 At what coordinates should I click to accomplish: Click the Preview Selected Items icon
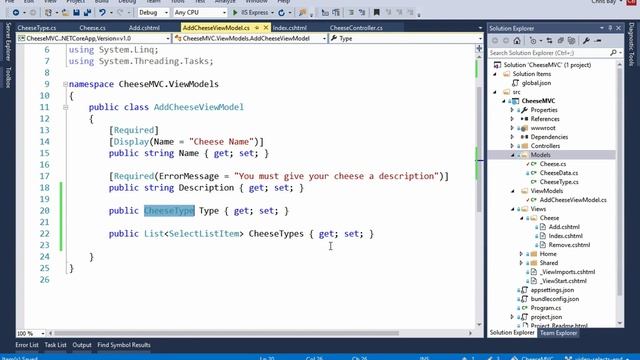point(598,40)
